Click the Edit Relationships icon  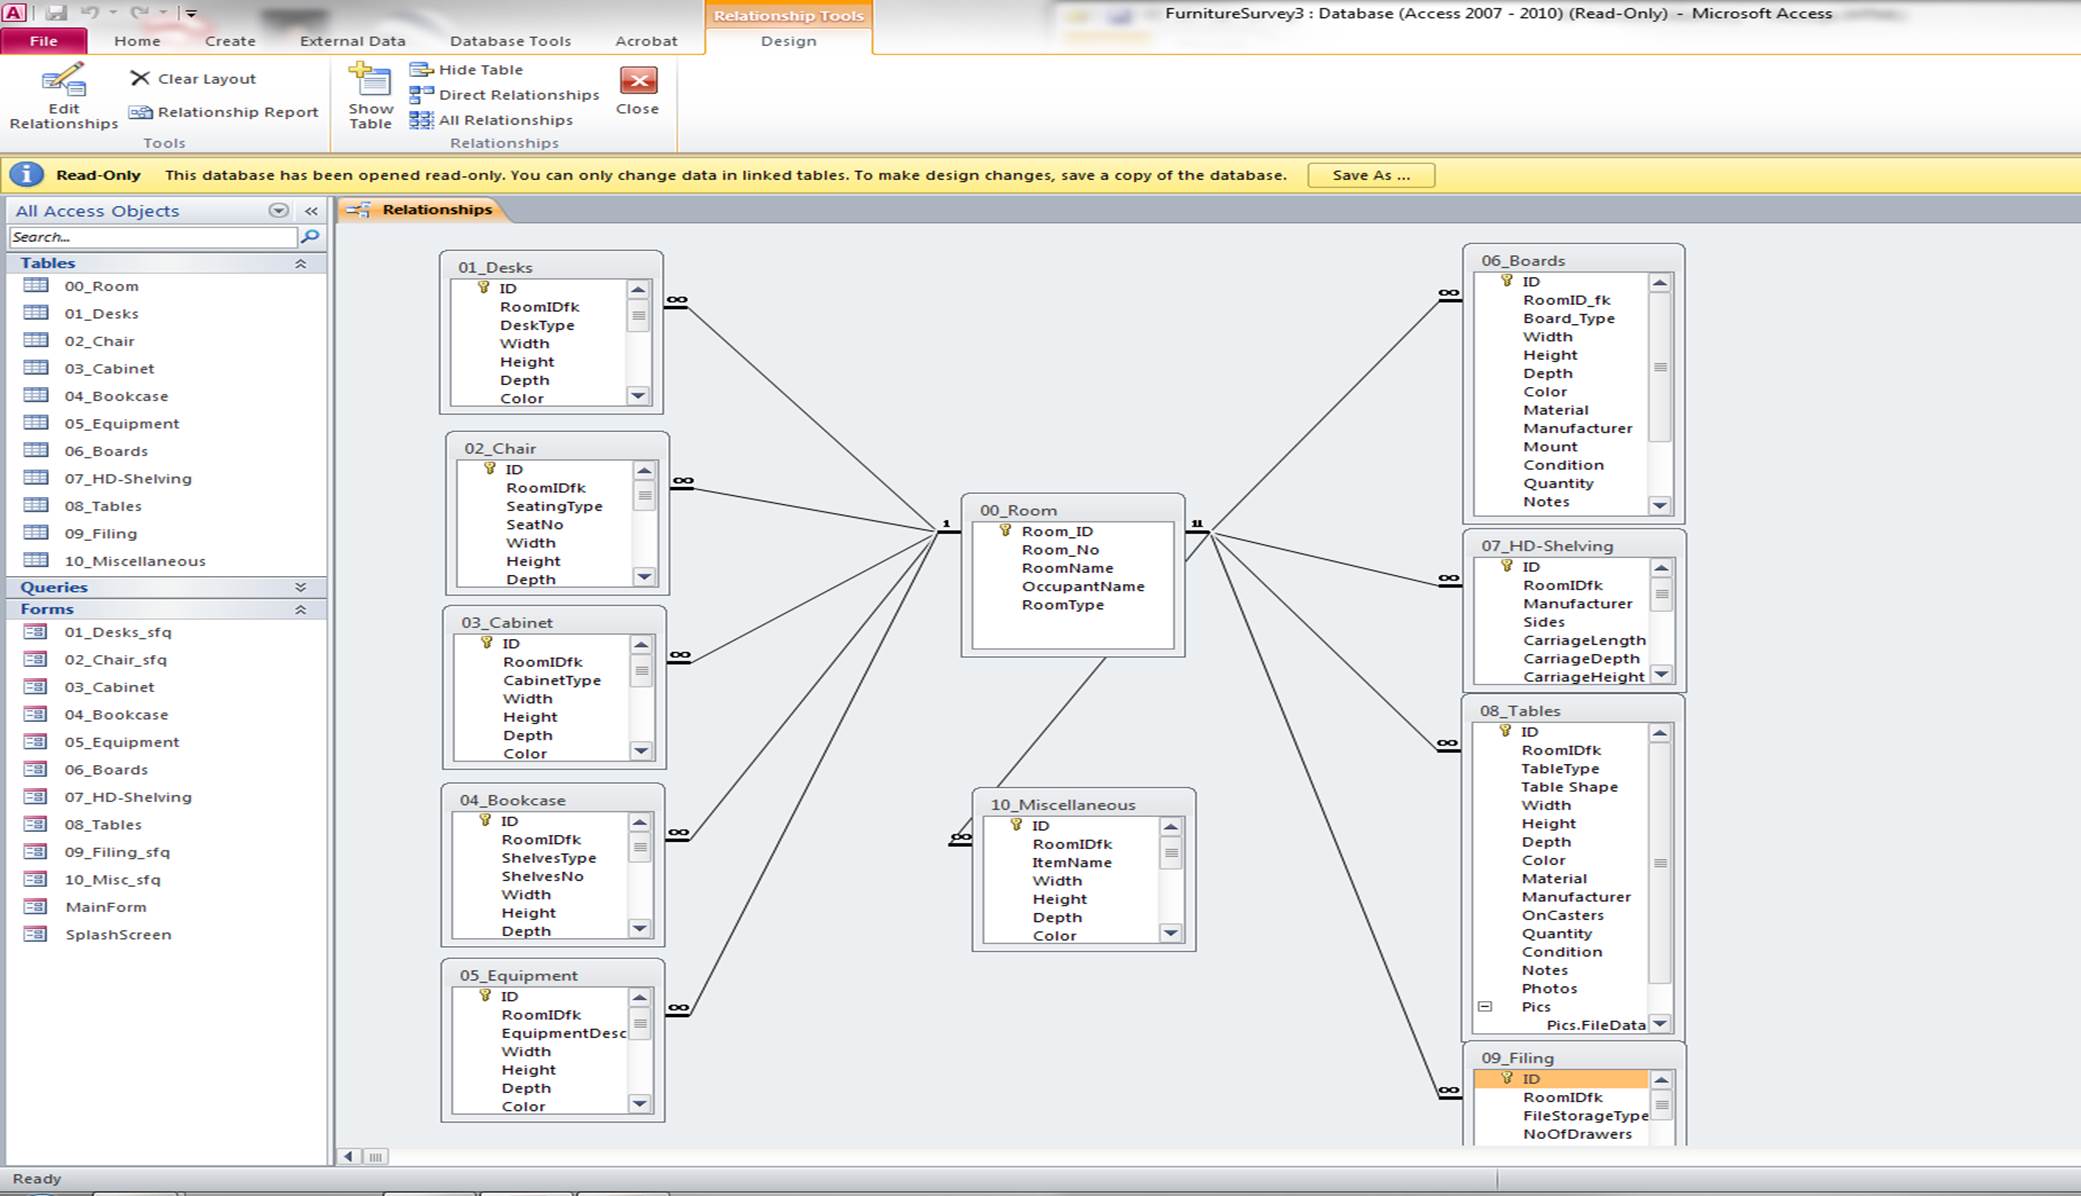coord(63,82)
